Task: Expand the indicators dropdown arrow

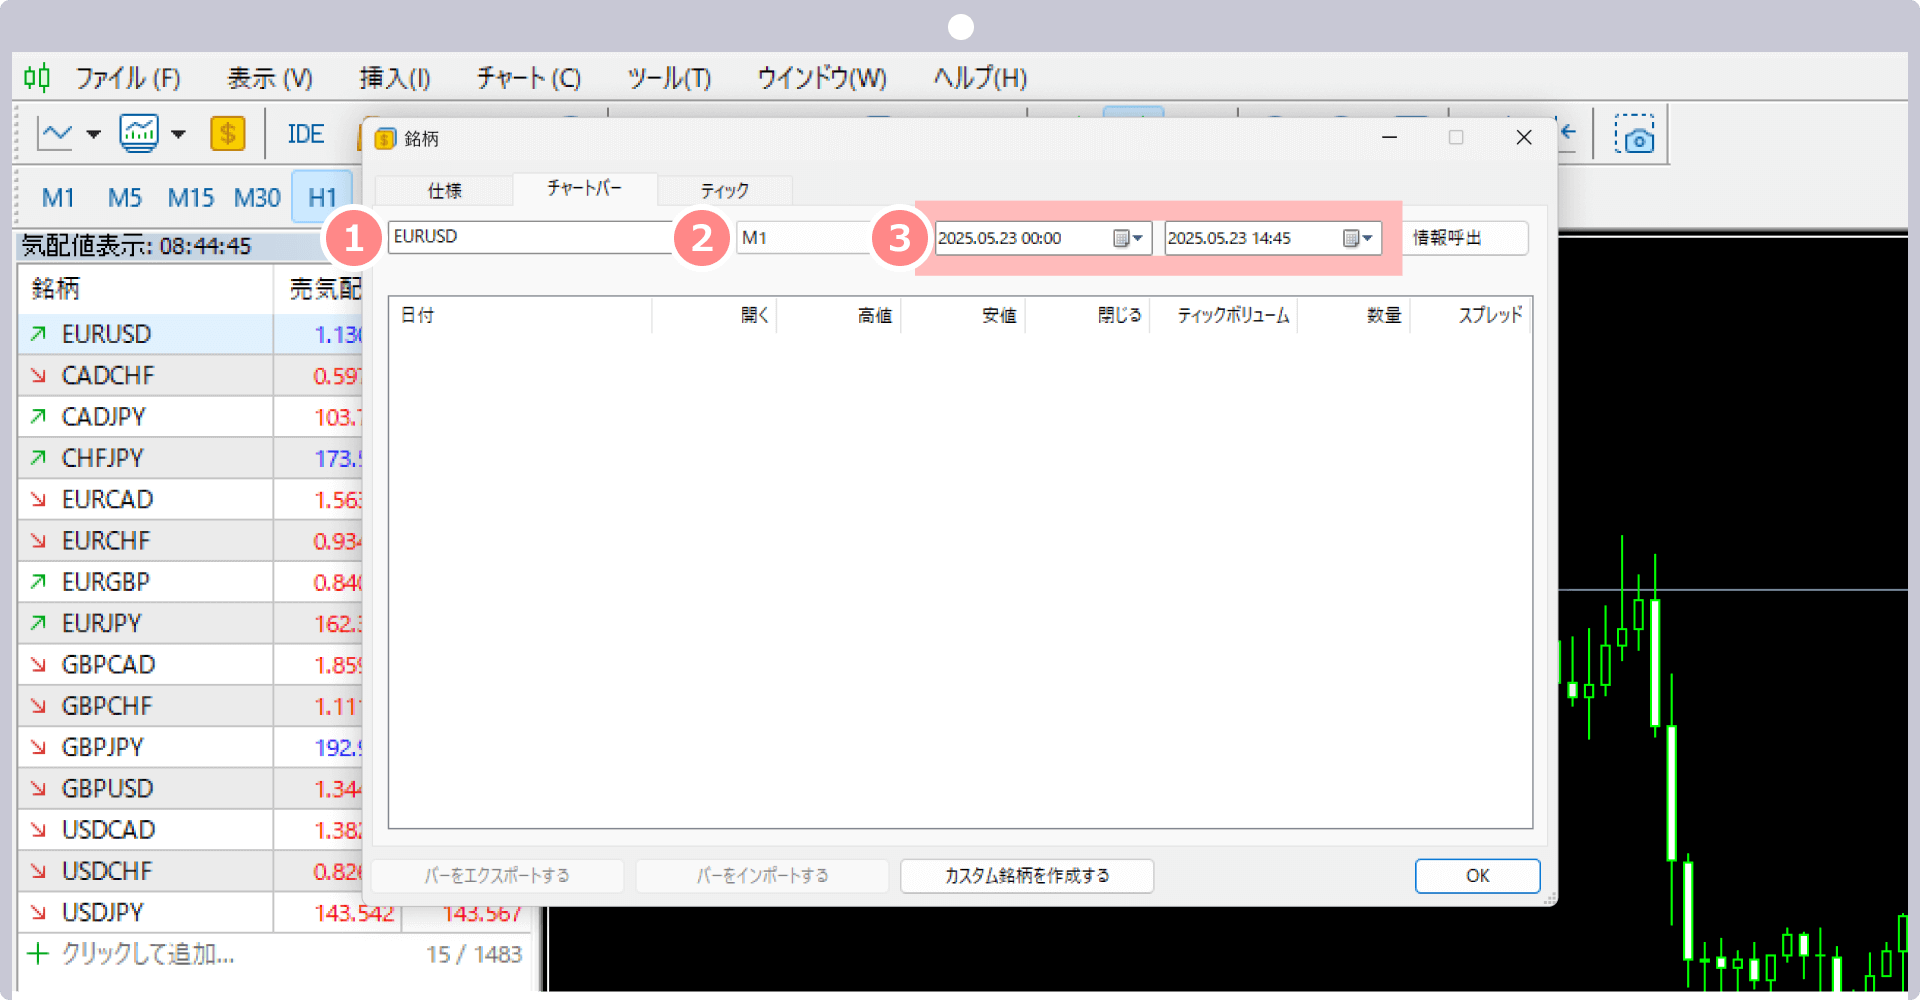Action: [178, 134]
